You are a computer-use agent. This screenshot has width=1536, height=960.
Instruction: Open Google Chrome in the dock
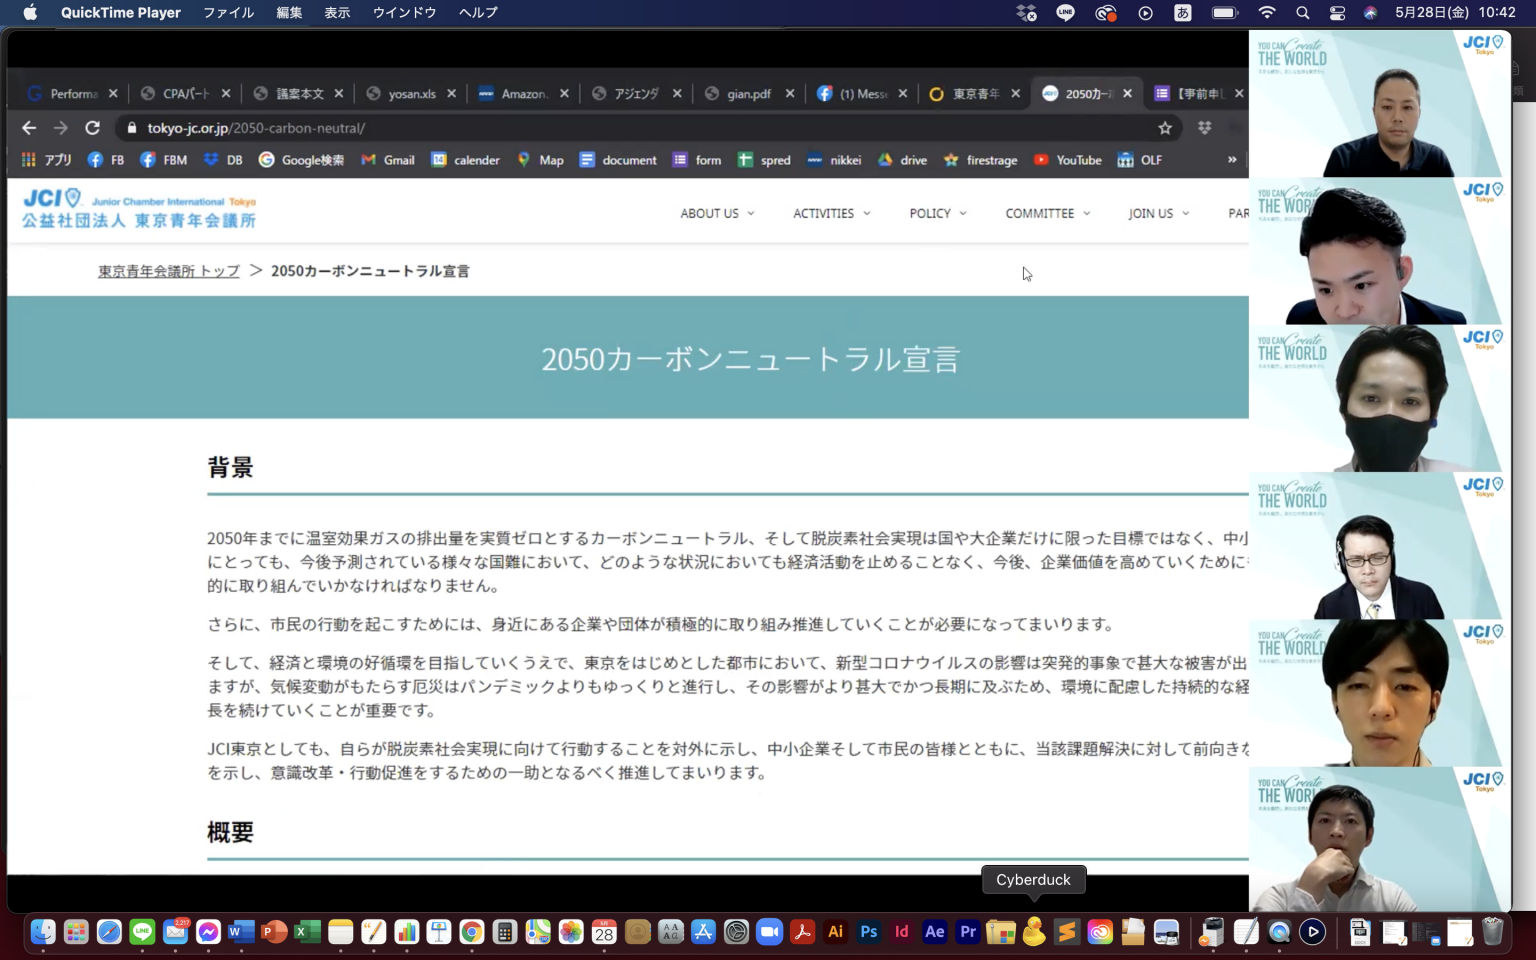click(x=472, y=932)
